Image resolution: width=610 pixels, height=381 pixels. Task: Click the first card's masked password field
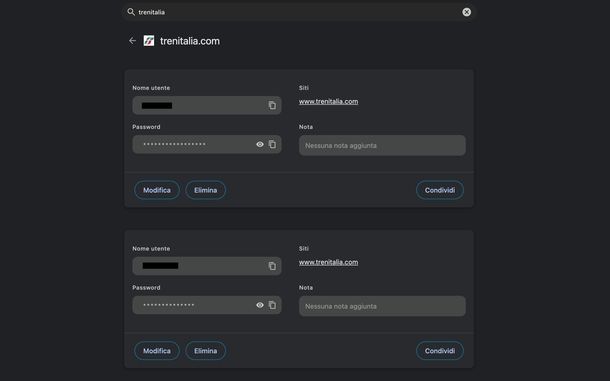[207, 144]
